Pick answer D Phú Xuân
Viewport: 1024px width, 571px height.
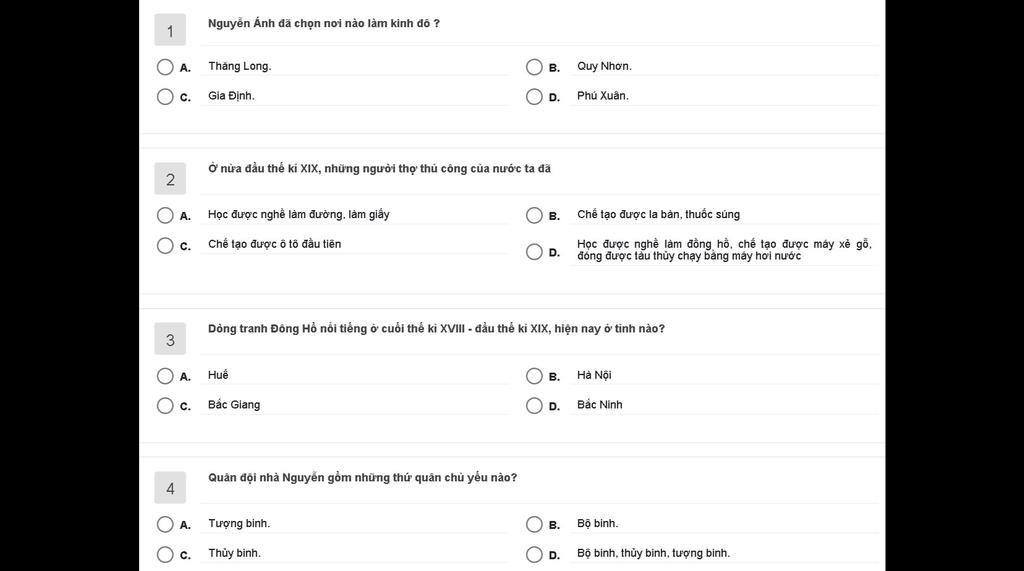(534, 97)
